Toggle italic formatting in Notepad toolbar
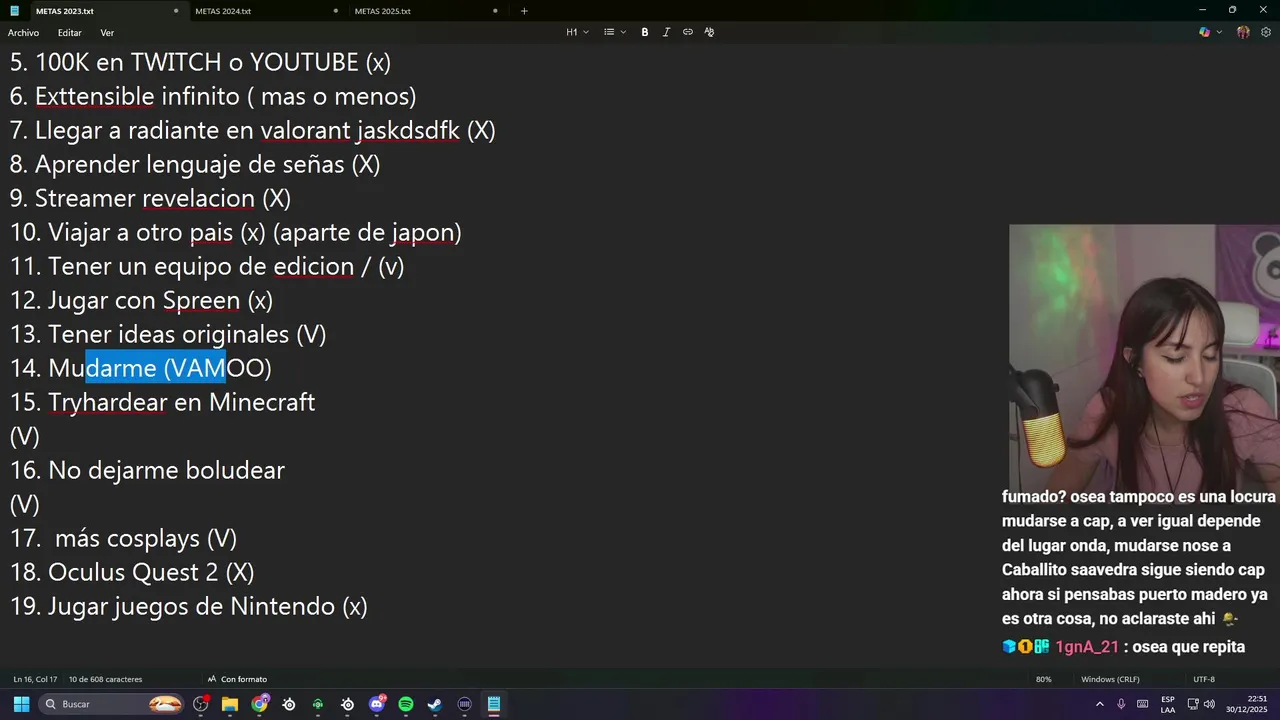The width and height of the screenshot is (1280, 720). (666, 32)
